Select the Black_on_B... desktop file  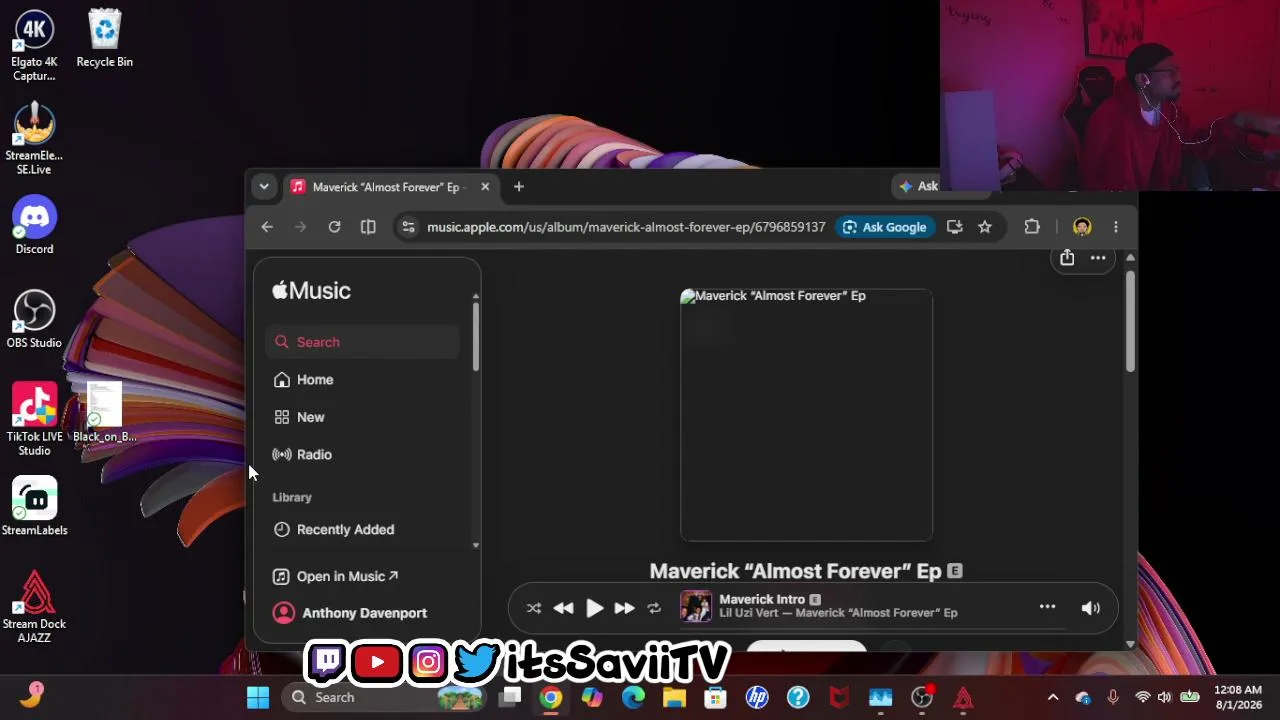point(105,413)
